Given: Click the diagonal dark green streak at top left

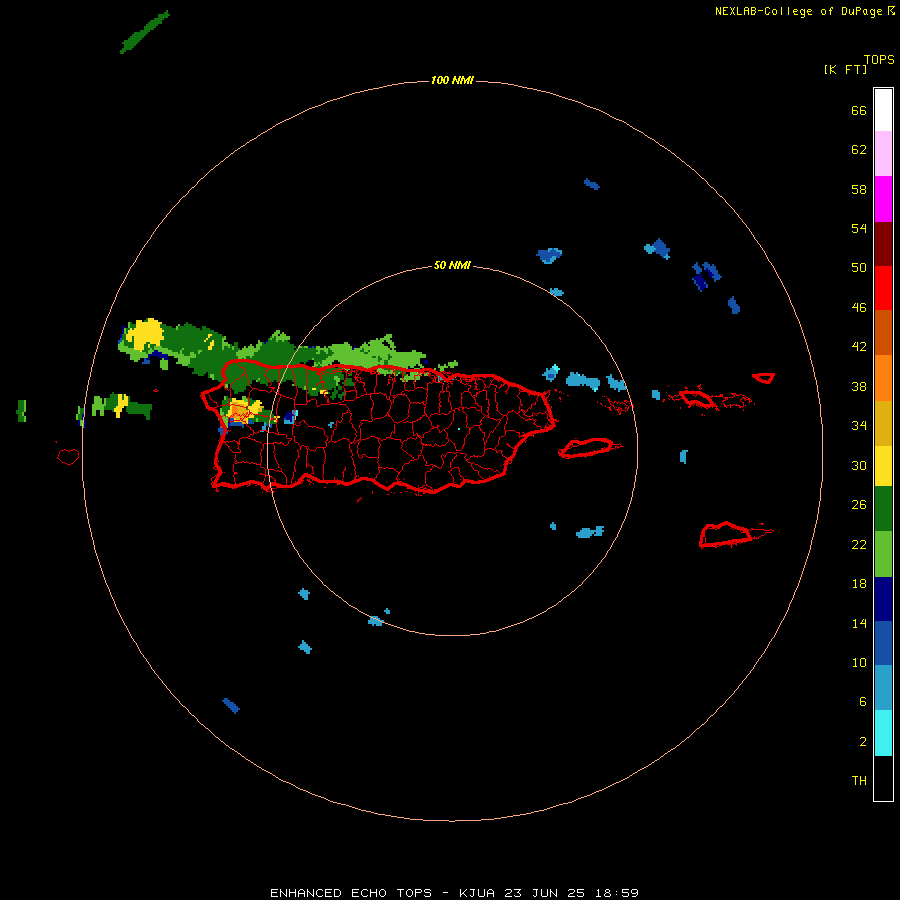Looking at the screenshot, I should click(145, 32).
